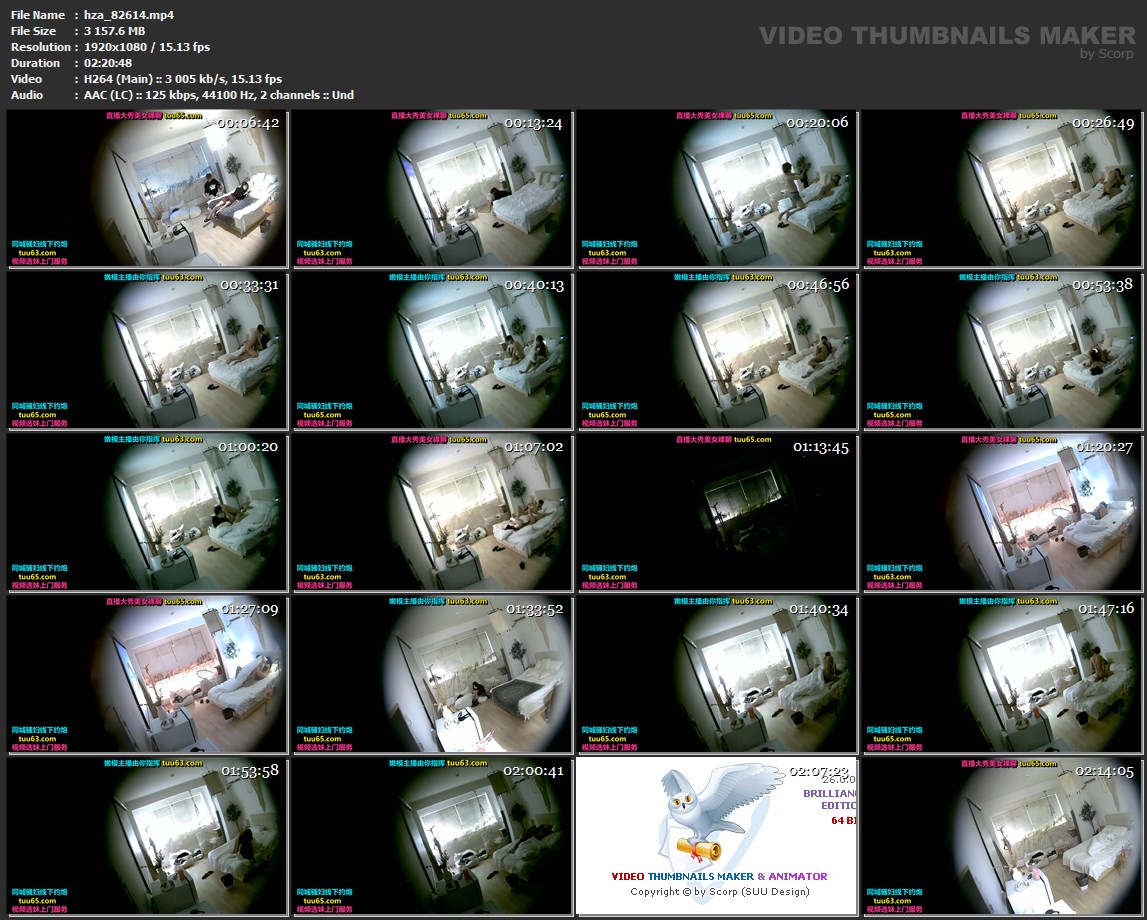Open the frame at 00:20:06
1147x920 pixels.
tap(717, 189)
